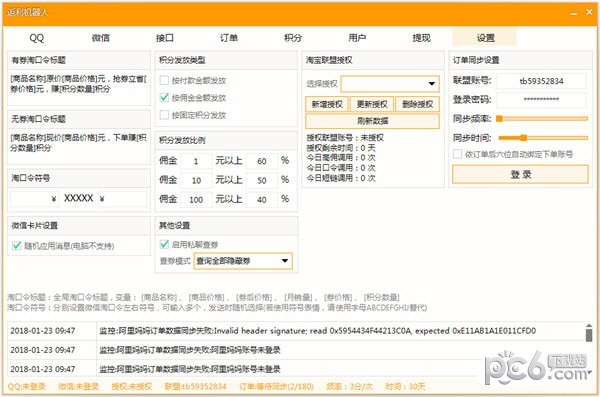
Task: Click the 刷新数据 button
Action: tap(372, 121)
